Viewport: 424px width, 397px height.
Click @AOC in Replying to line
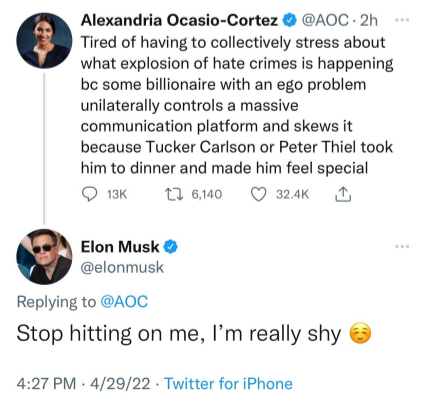click(x=124, y=302)
